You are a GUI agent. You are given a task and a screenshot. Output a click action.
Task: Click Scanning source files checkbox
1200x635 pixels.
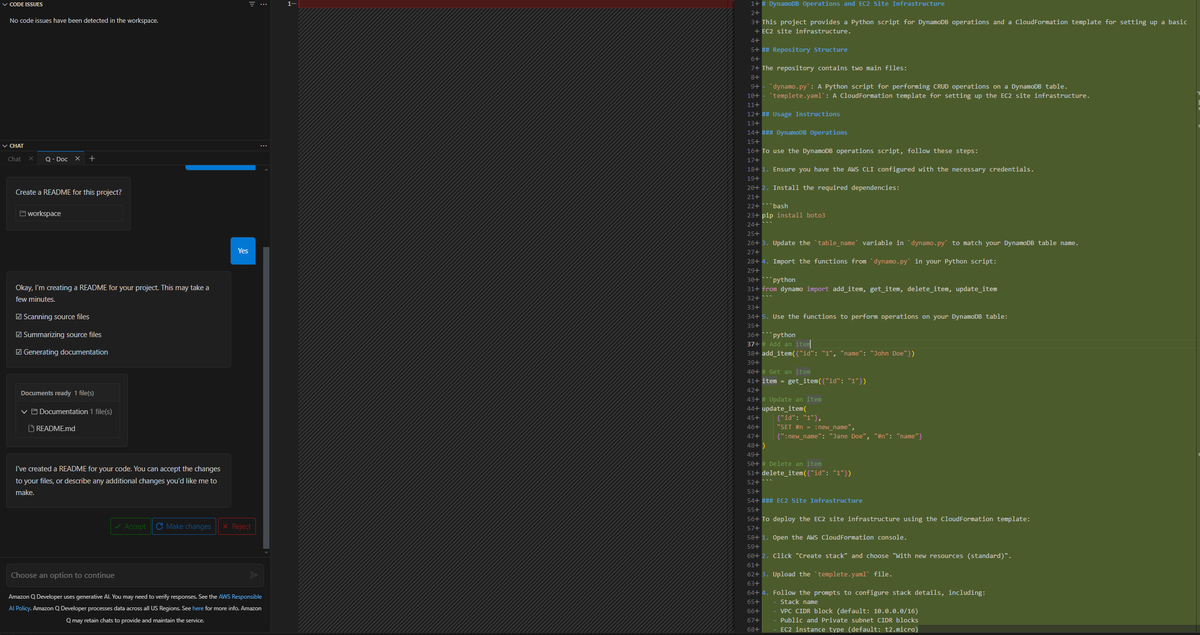point(19,317)
